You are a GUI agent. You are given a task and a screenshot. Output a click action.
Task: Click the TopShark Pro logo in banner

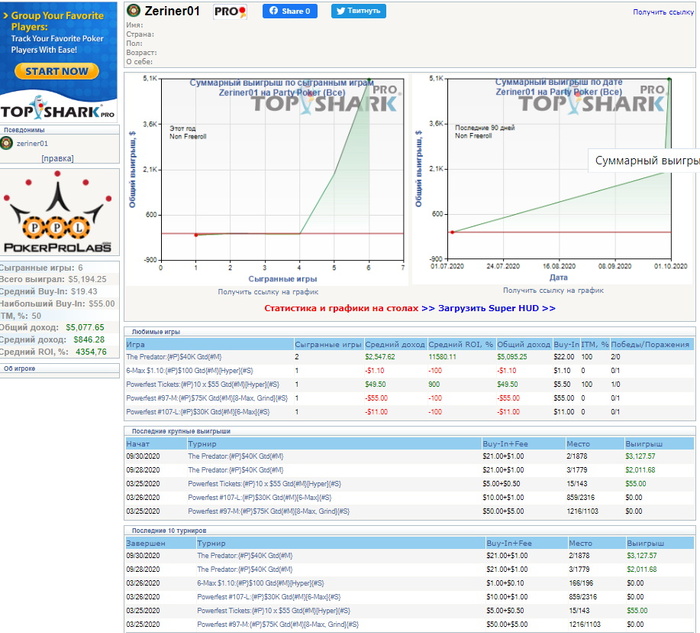57,109
